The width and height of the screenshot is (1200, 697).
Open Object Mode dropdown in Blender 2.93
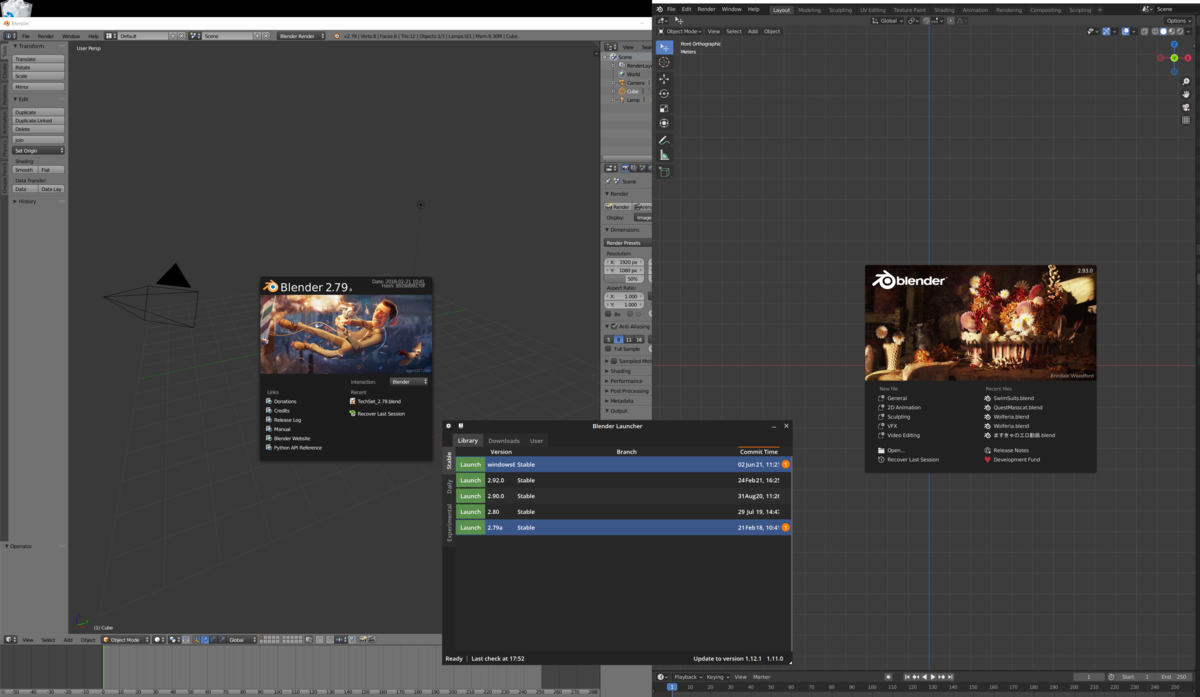pyautogui.click(x=680, y=31)
